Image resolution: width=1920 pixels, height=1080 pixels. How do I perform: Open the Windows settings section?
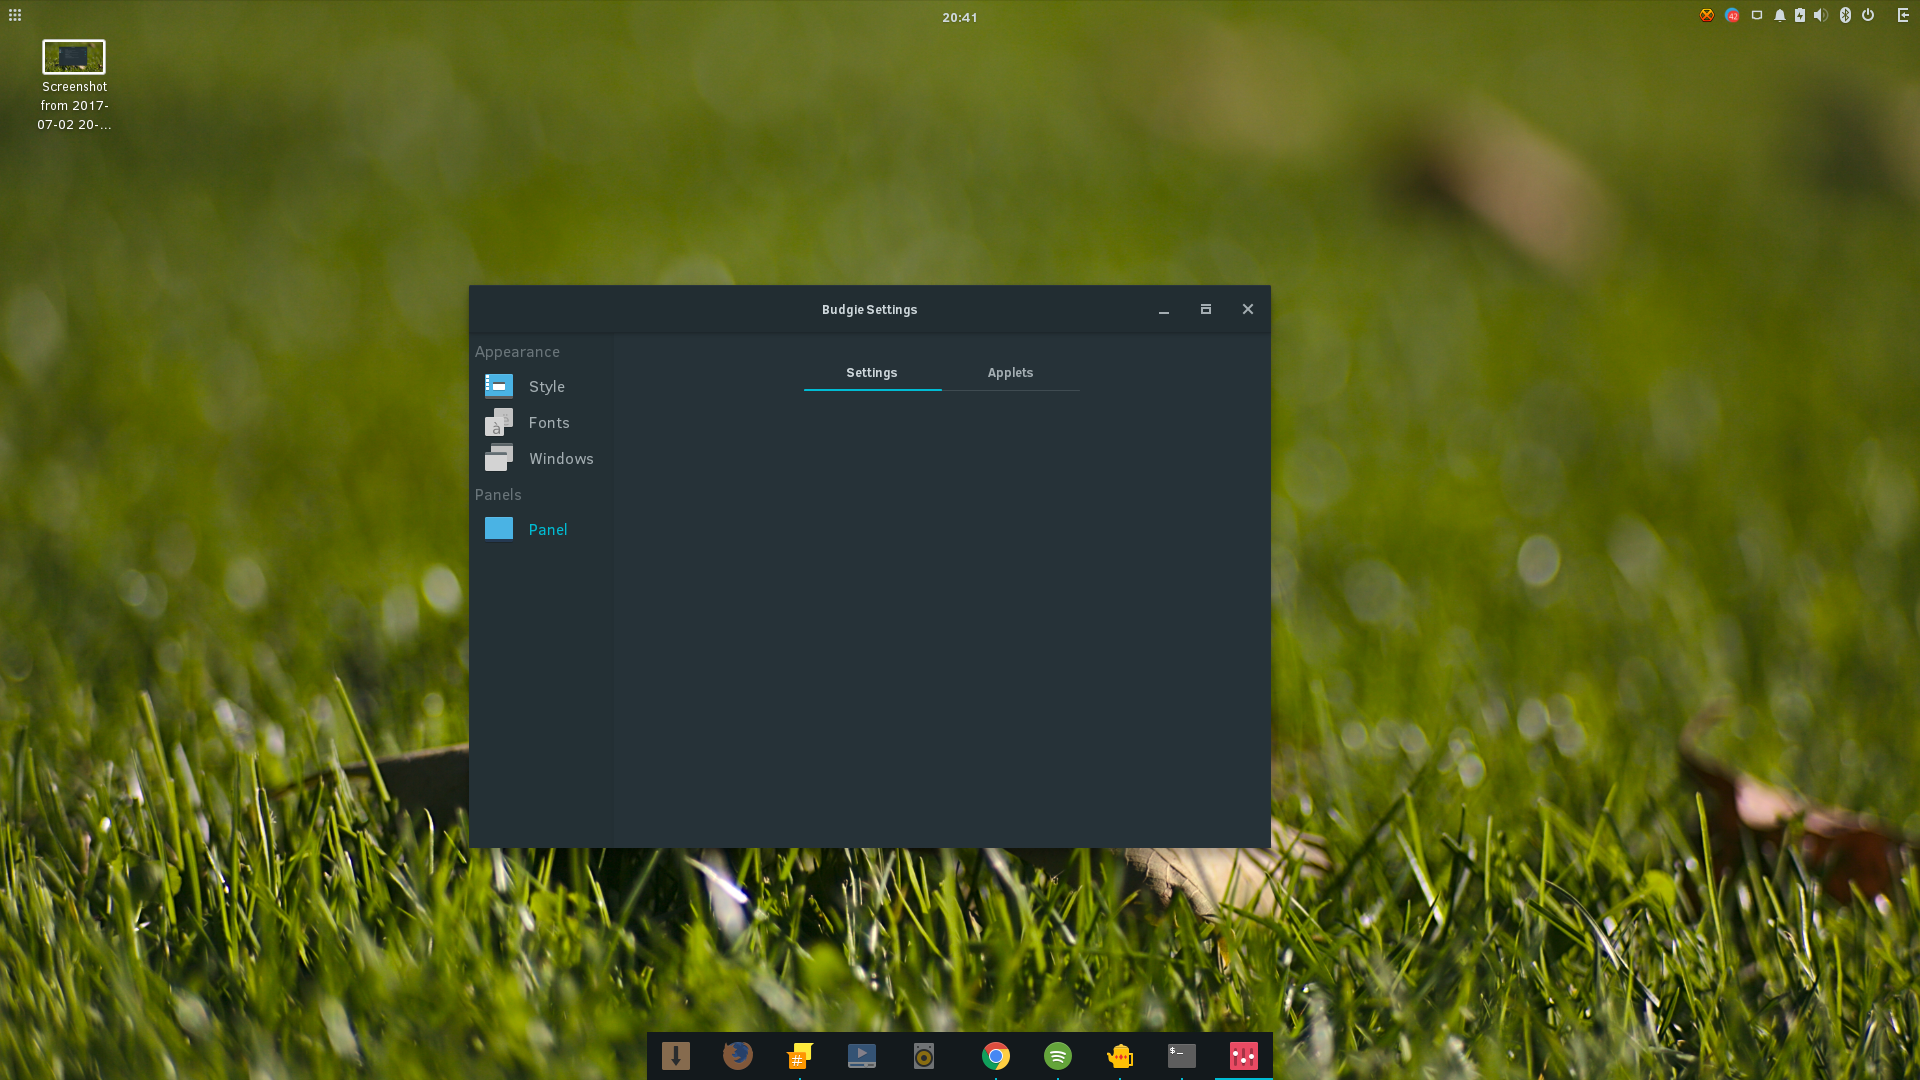(541, 458)
